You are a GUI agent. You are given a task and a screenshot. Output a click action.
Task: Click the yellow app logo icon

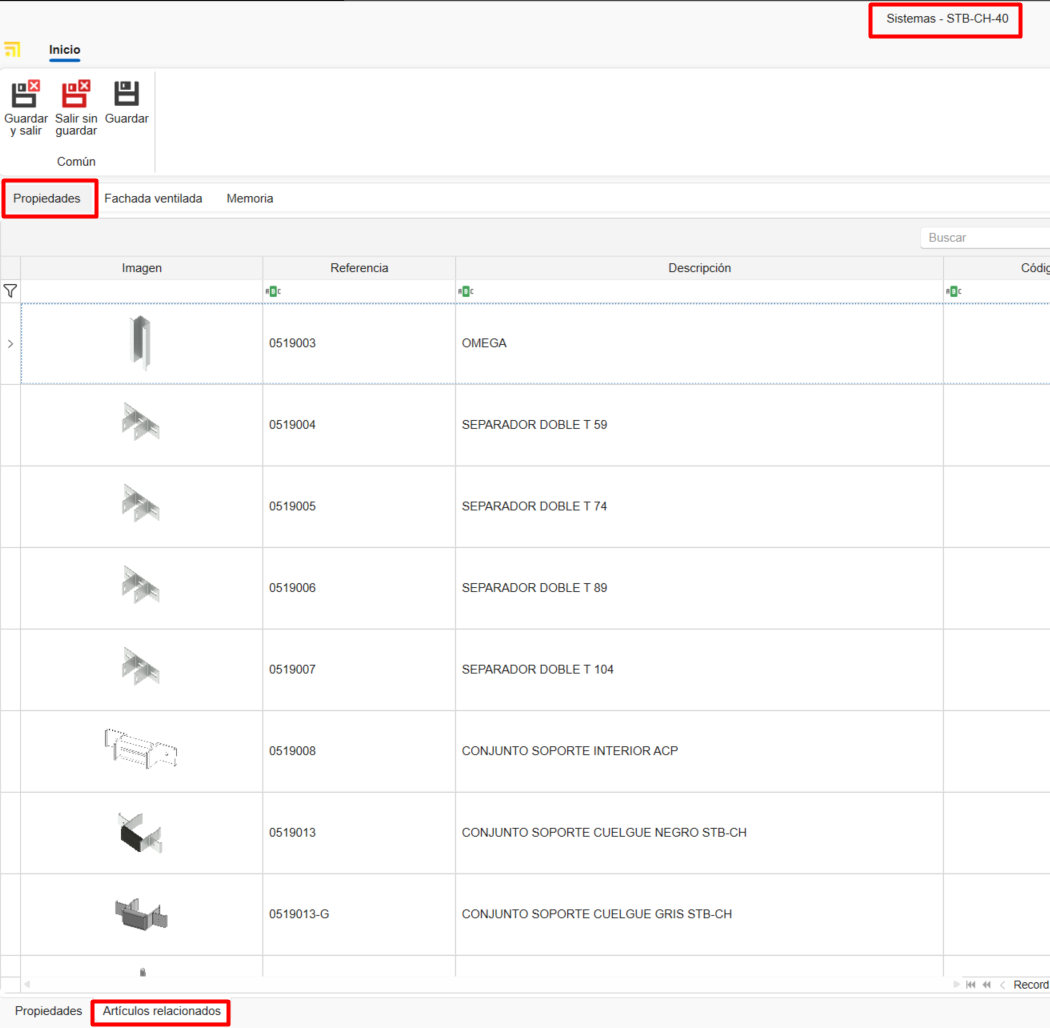[13, 50]
